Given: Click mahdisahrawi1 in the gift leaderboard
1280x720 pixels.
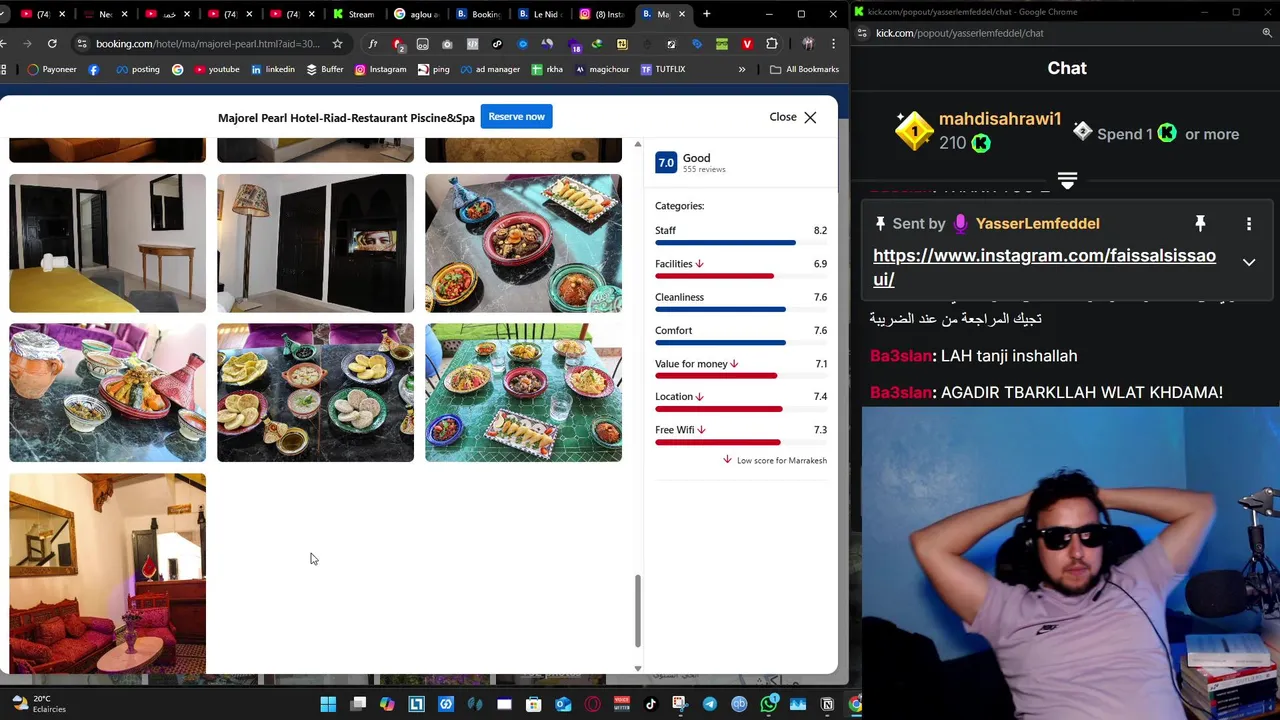Looking at the screenshot, I should pyautogui.click(x=1000, y=119).
